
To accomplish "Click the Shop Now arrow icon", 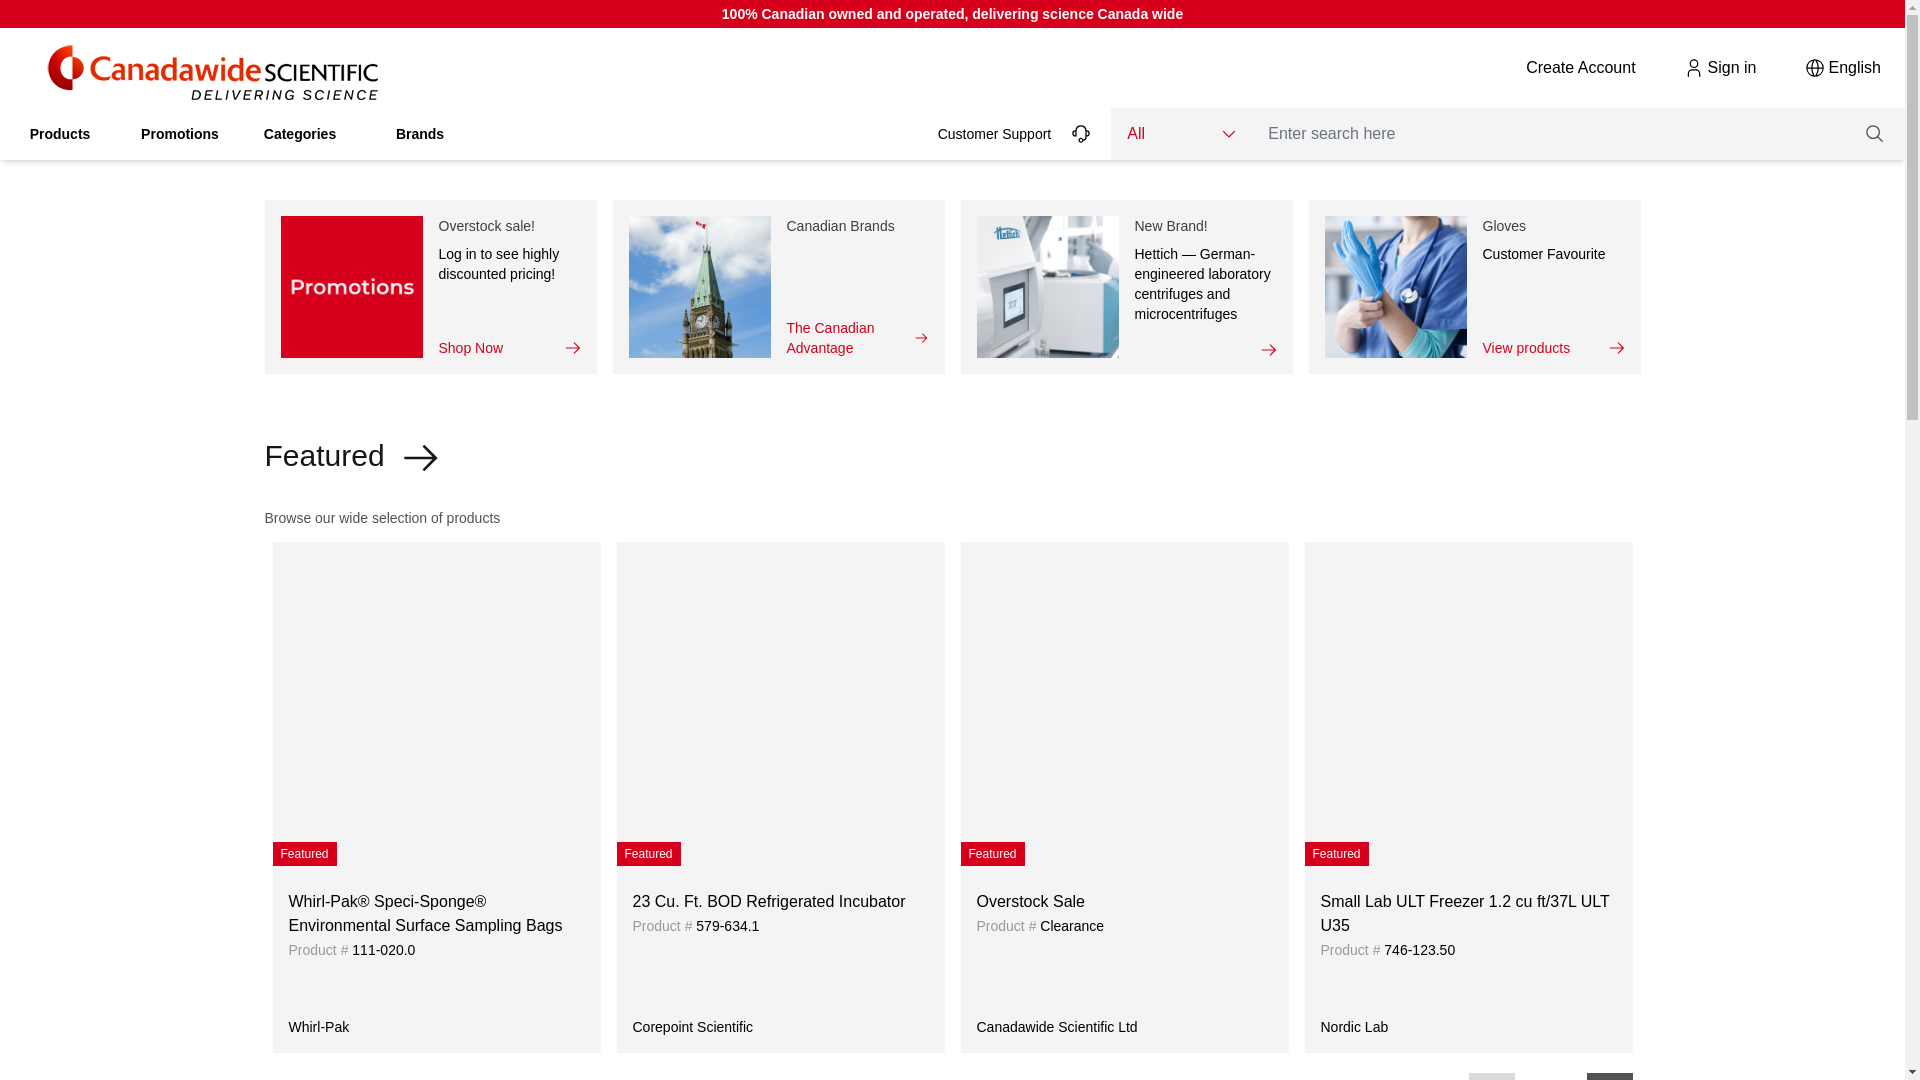I will [x=573, y=348].
